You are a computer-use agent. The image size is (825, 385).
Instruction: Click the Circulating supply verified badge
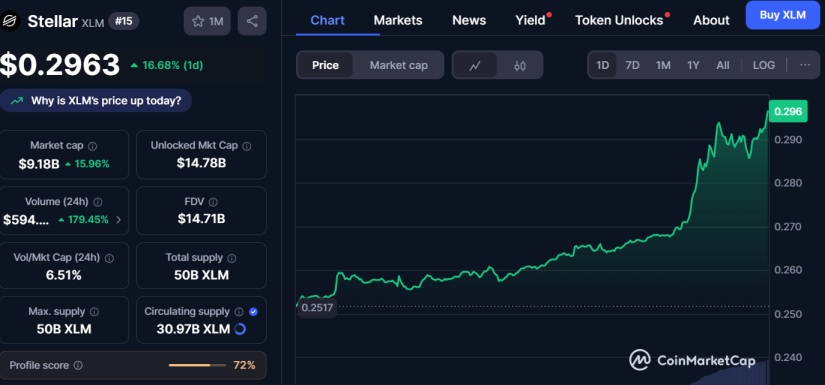pyautogui.click(x=254, y=312)
